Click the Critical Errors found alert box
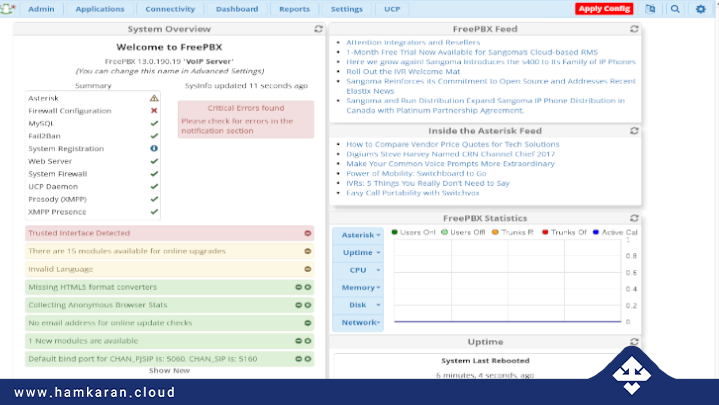This screenshot has width=719, height=405. click(246, 119)
